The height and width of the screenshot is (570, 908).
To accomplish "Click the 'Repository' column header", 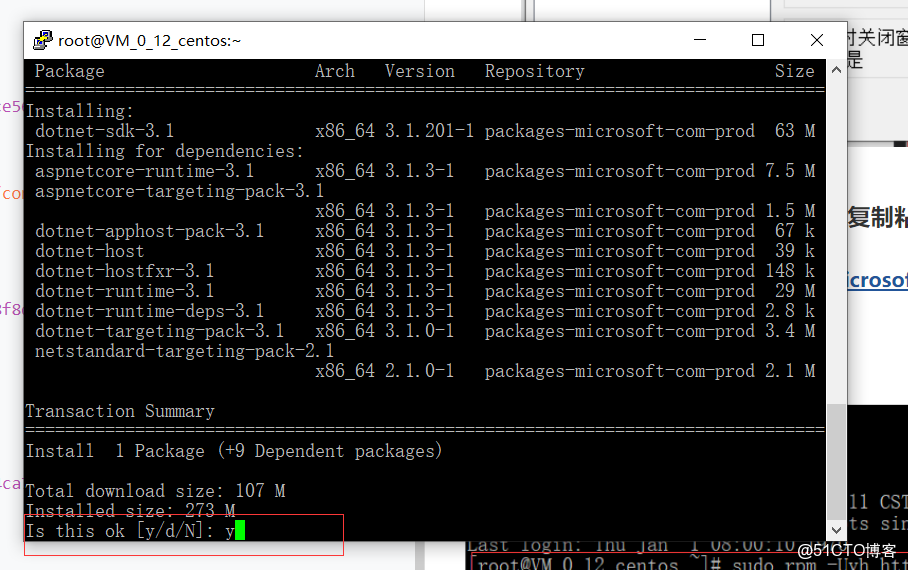I will pos(534,71).
